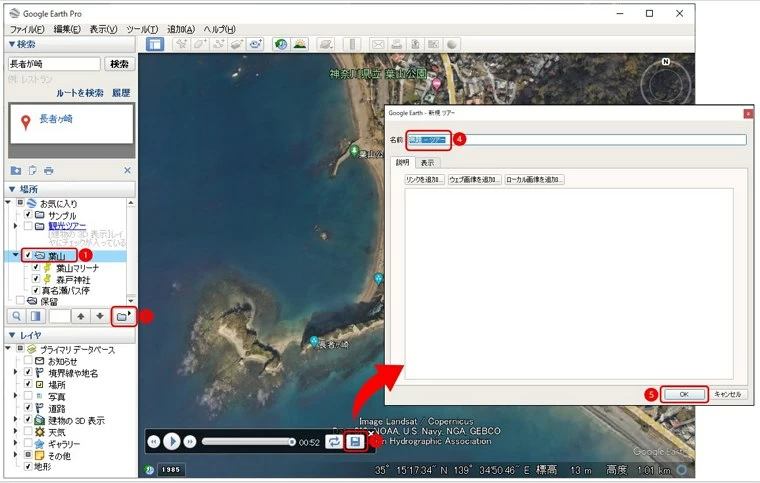Viewport: 760px width, 483px height.
Task: Click the 検索 search button
Action: [119, 64]
